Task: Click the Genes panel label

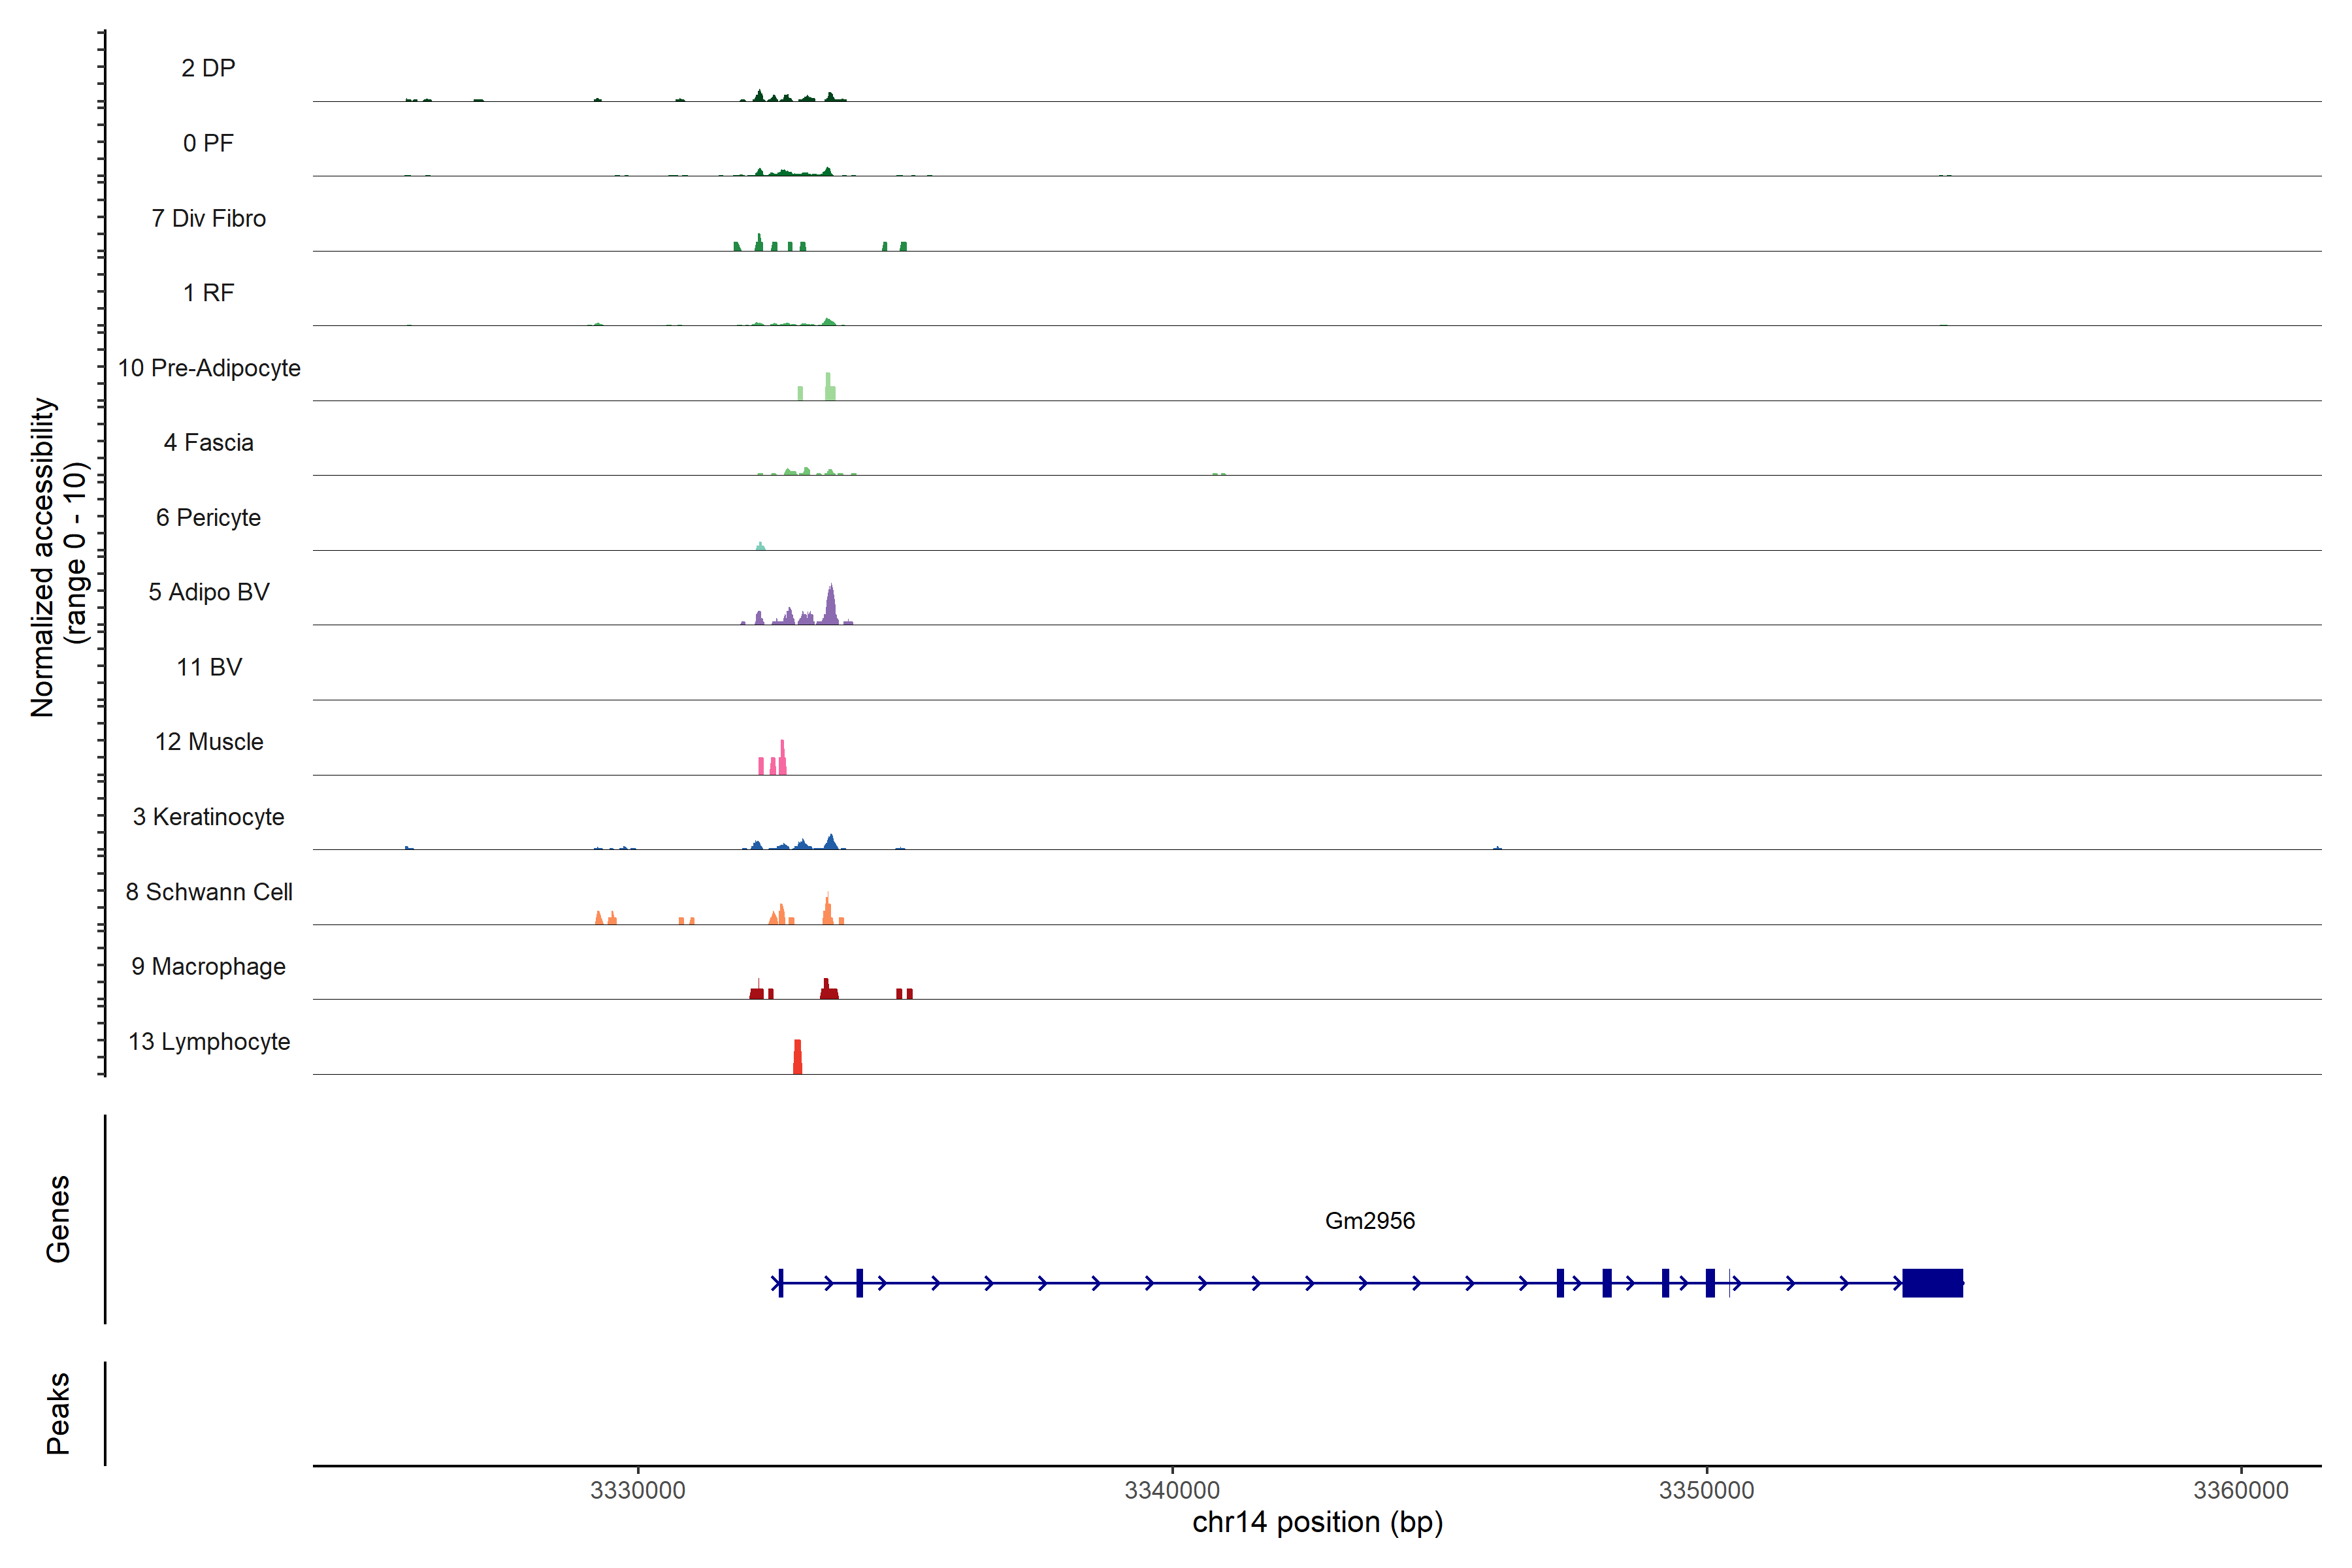Action: (x=58, y=1219)
